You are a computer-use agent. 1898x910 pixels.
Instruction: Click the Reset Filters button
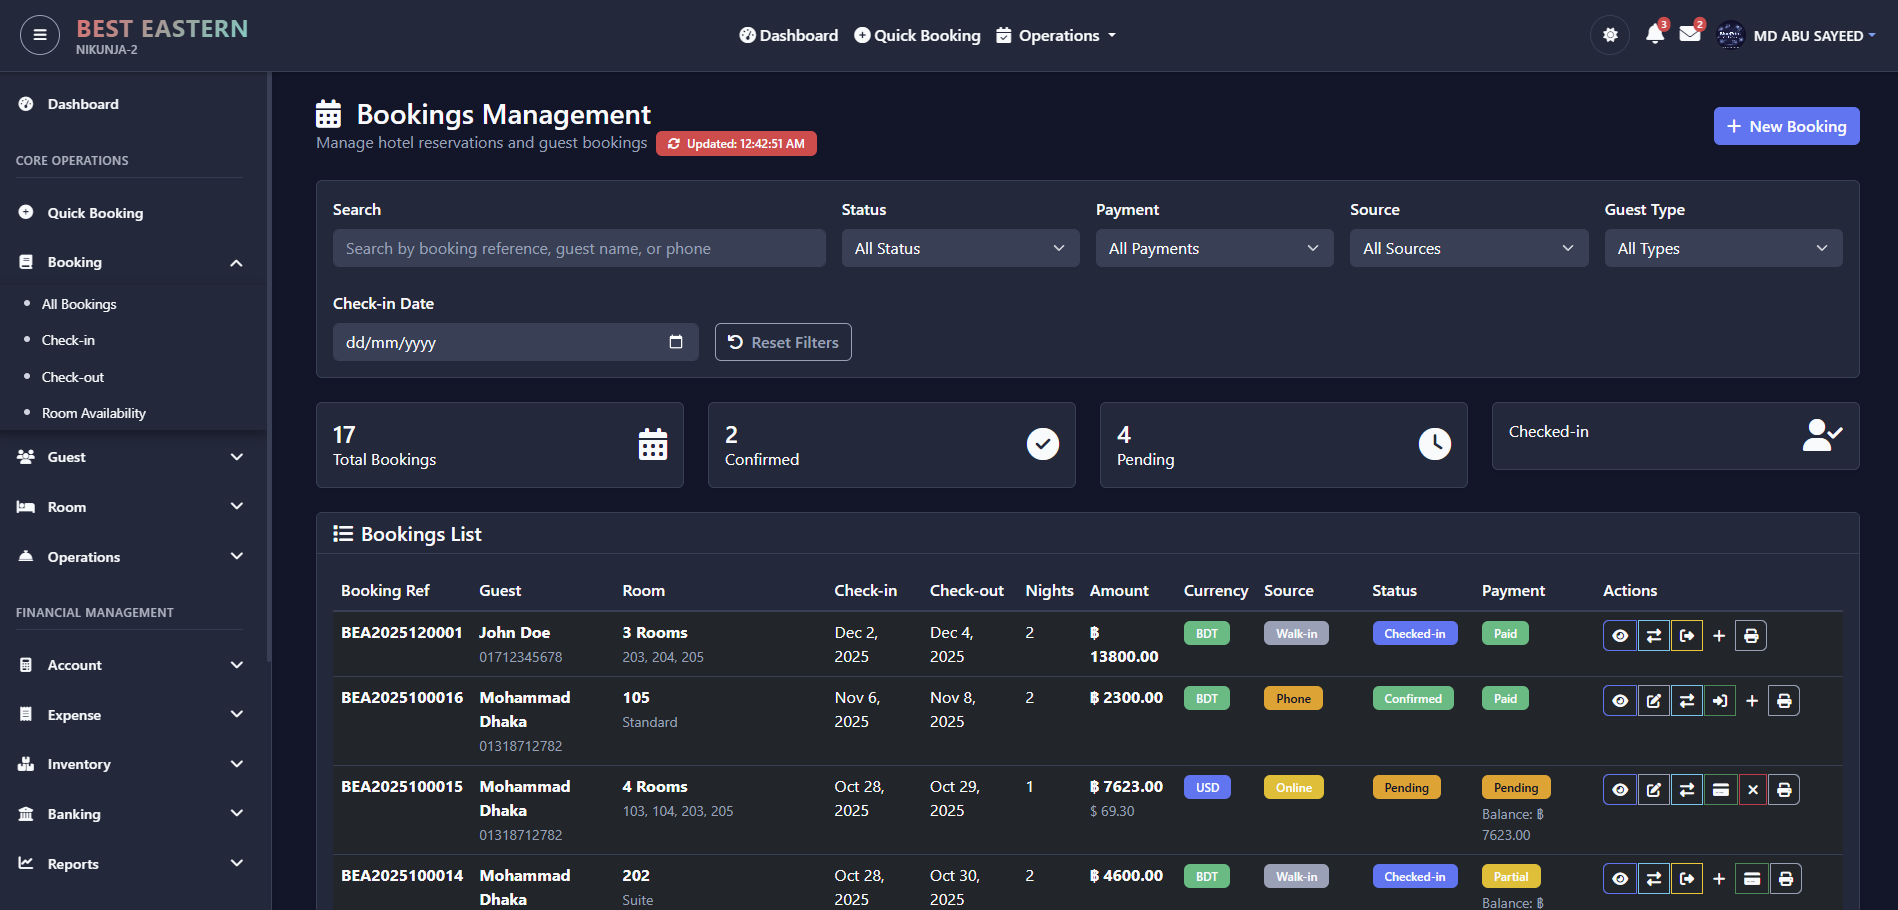(x=783, y=342)
